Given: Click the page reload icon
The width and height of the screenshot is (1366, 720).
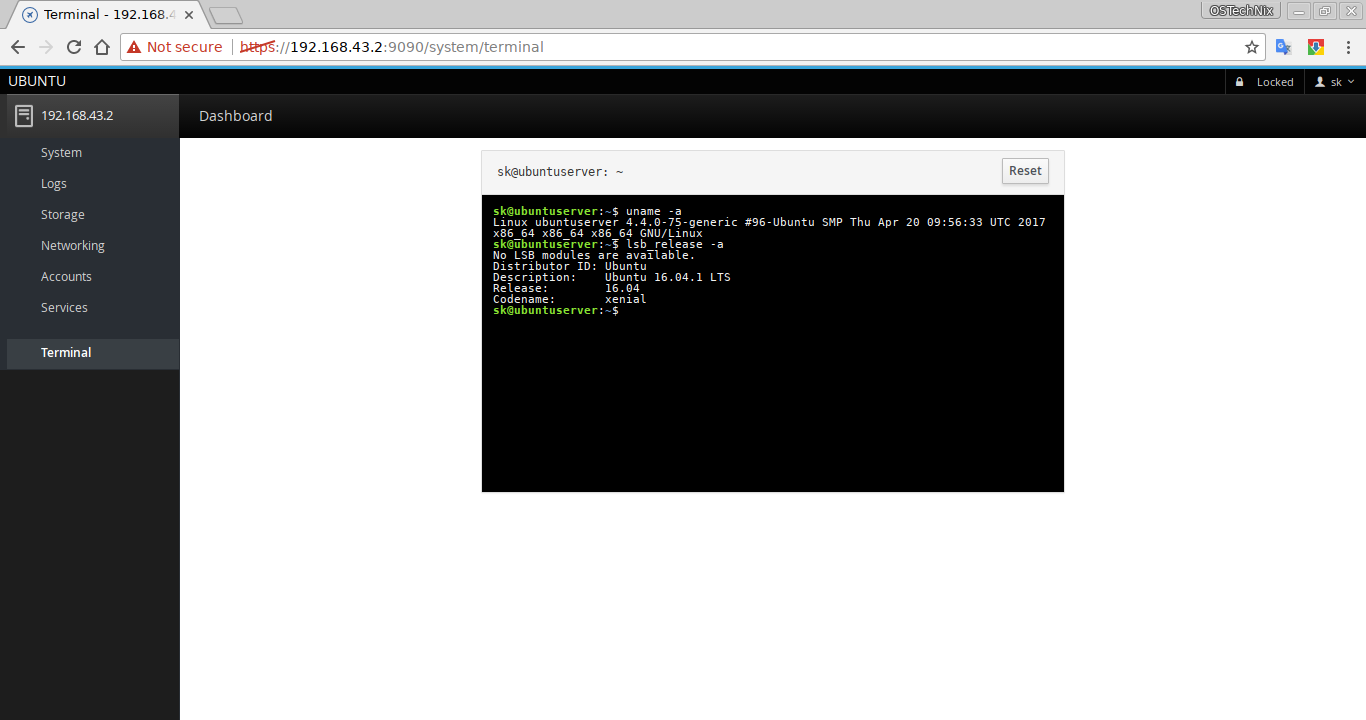Looking at the screenshot, I should 73,46.
